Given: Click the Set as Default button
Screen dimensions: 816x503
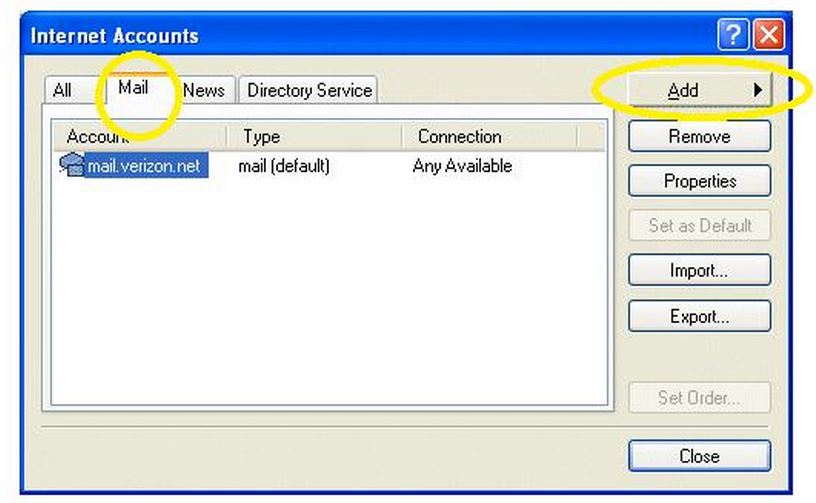Looking at the screenshot, I should pyautogui.click(x=699, y=225).
